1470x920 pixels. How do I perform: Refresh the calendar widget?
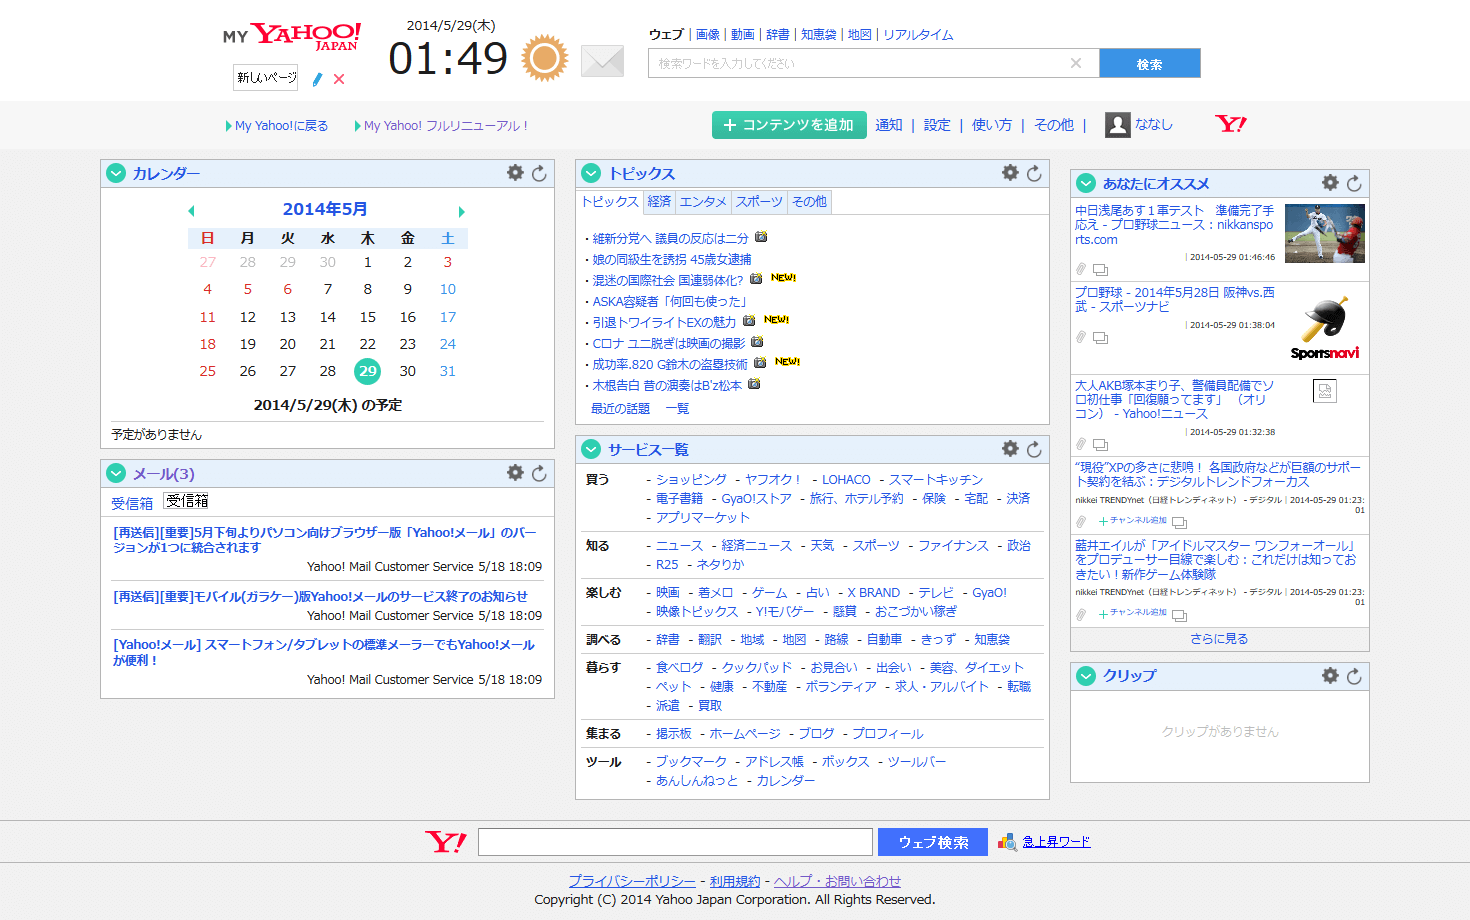[539, 173]
